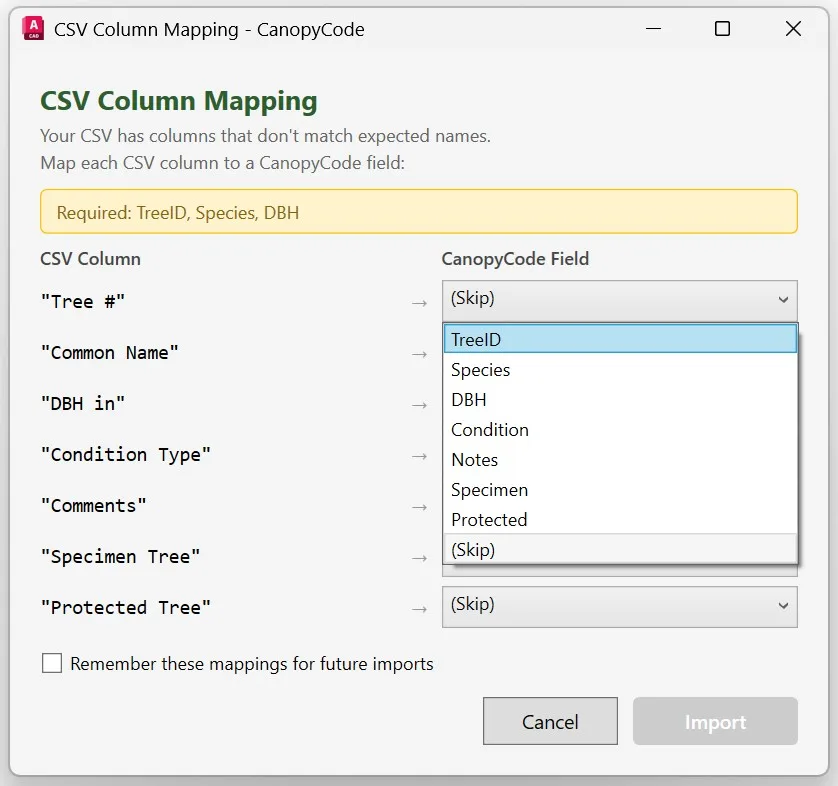Maximize the CSV Column Mapping window
This screenshot has width=838, height=786.
pos(722,28)
